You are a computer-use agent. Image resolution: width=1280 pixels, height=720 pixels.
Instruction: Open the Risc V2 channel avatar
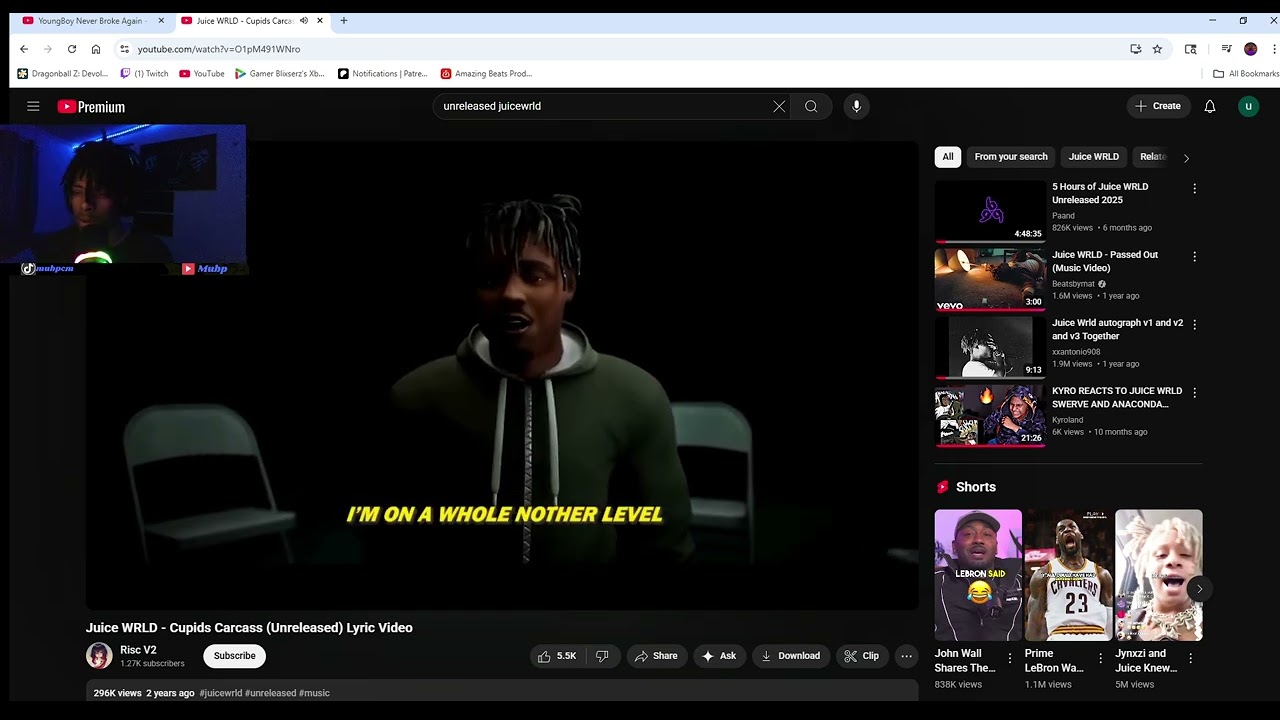click(99, 656)
